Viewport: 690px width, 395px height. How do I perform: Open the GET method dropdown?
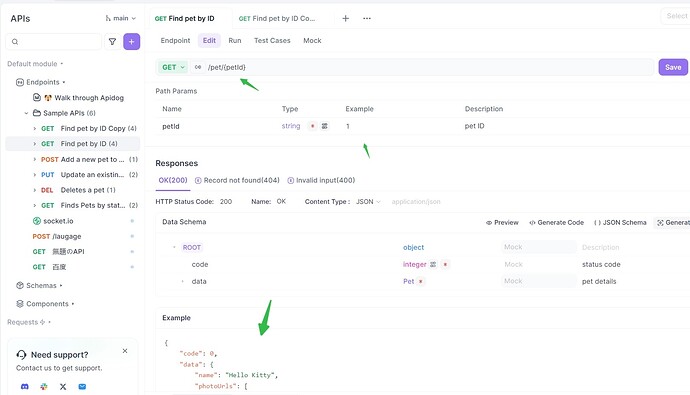tap(173, 67)
